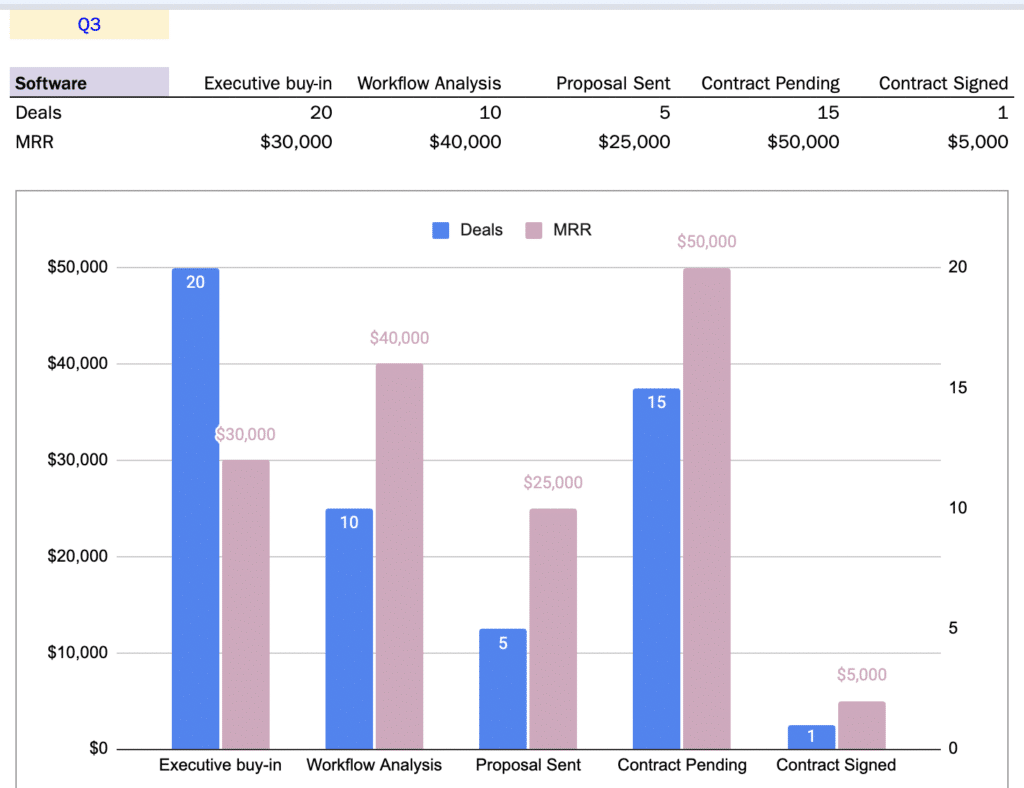Select the table cell showing $5,000 MRR
Screen dimensions: 1024x788
pos(977,142)
